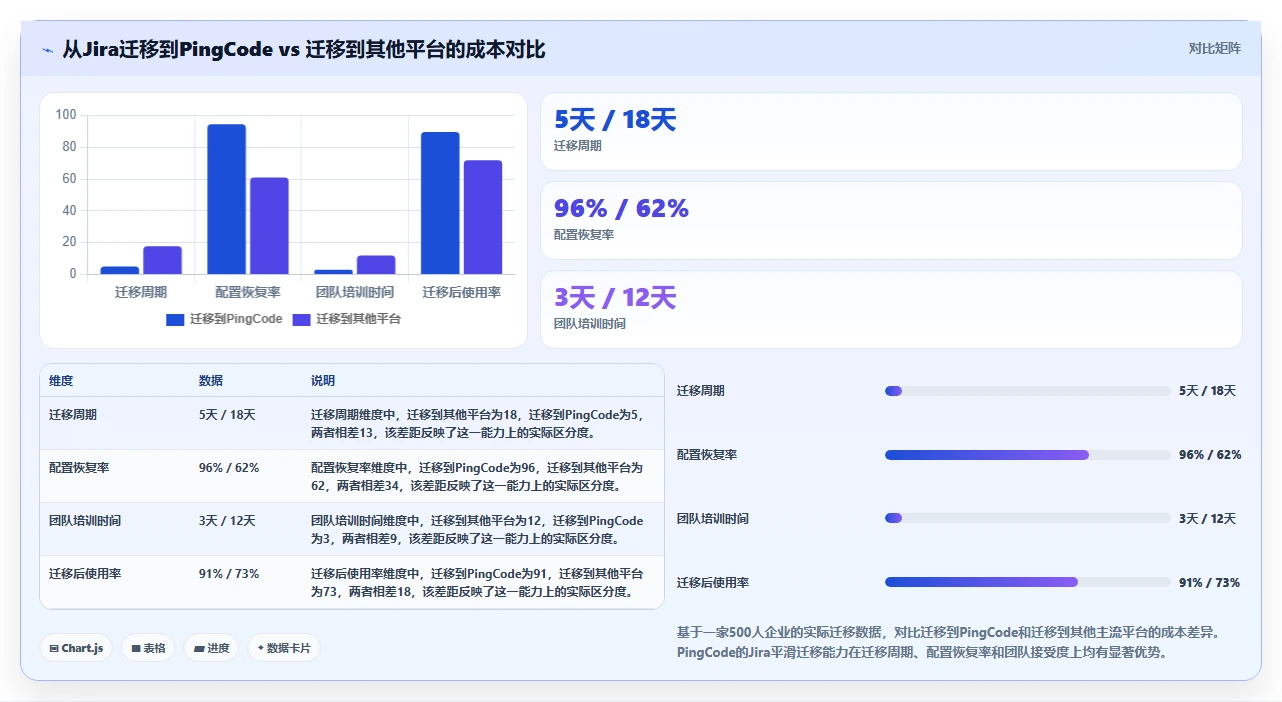Click the summary paragraph about 500人企业

click(949, 642)
